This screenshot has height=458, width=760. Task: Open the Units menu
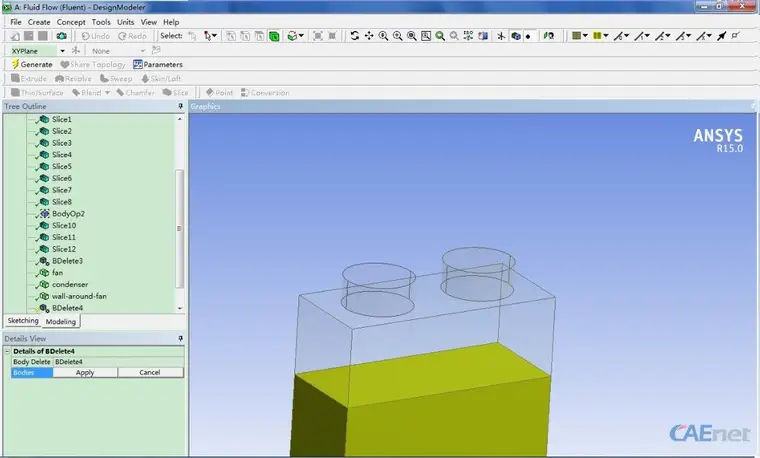pos(126,22)
